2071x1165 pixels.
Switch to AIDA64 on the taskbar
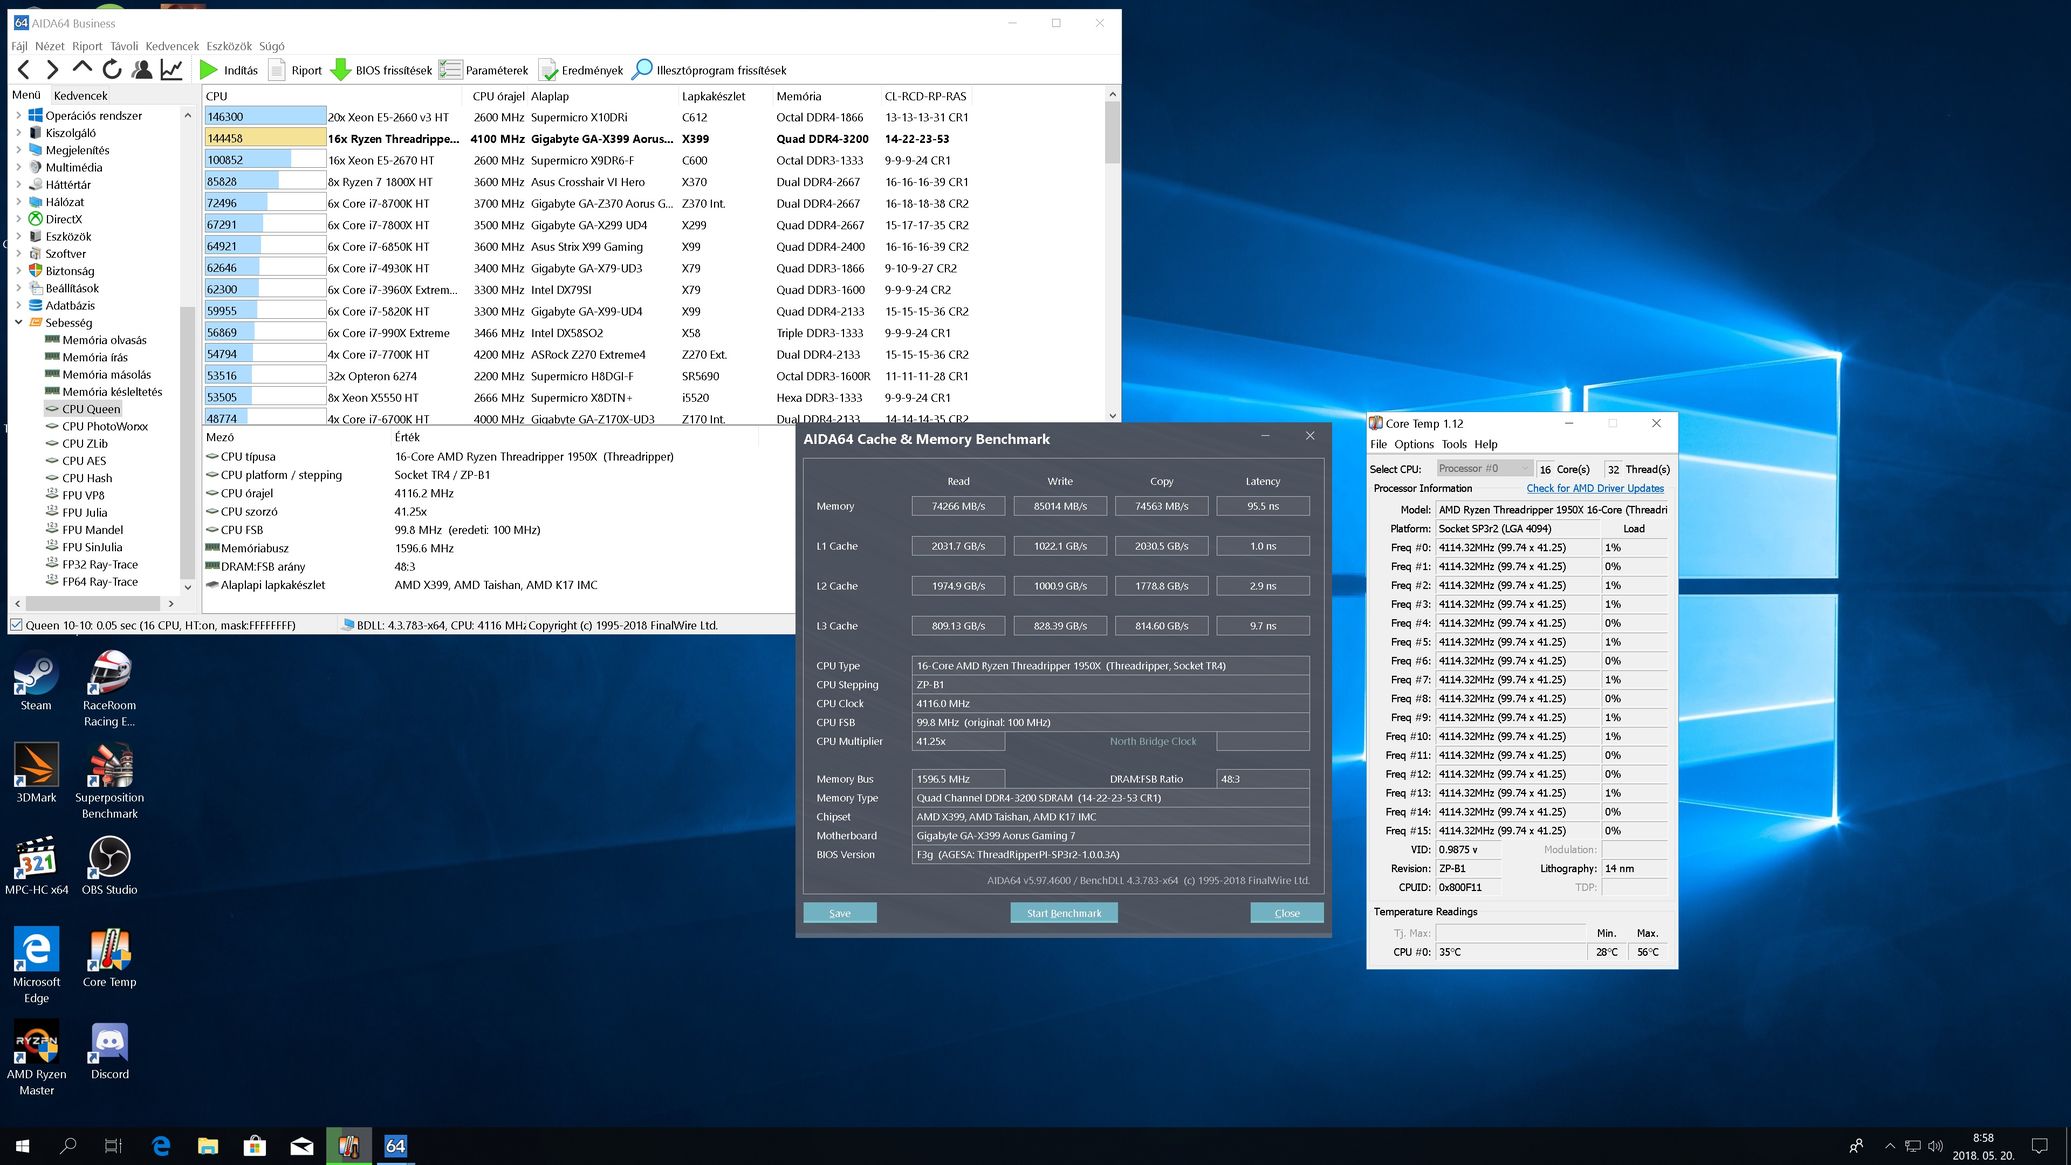click(x=396, y=1146)
